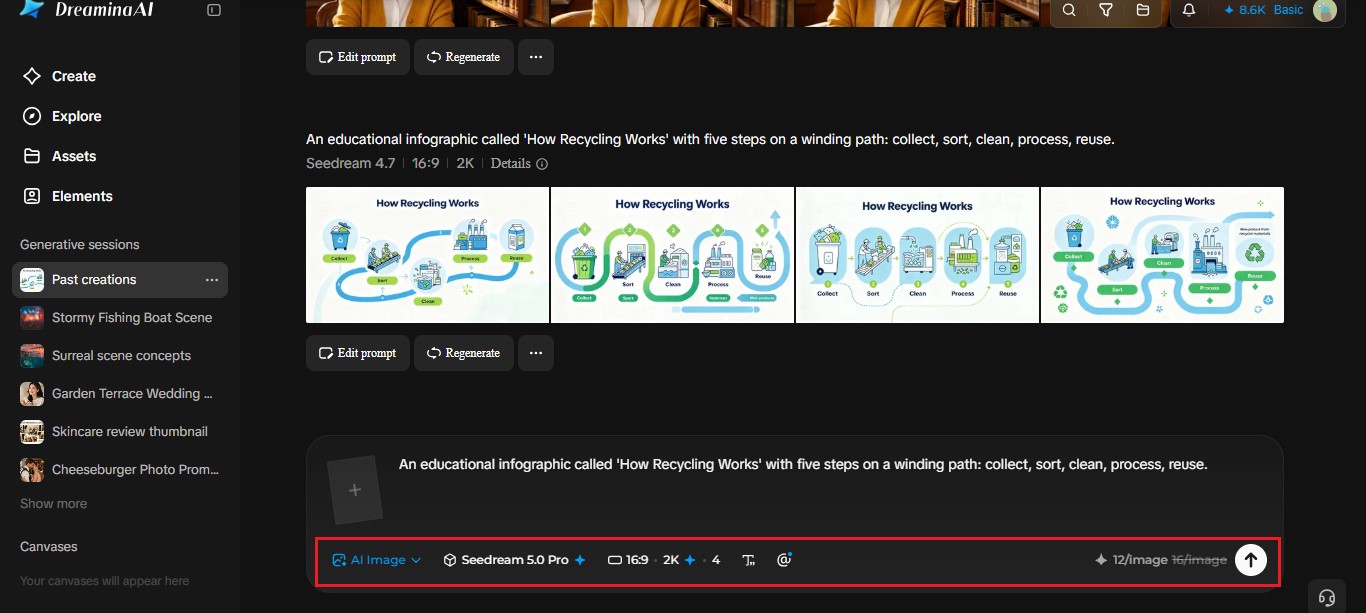Open the Surreal scene concepts session
The width and height of the screenshot is (1366, 613).
point(120,356)
